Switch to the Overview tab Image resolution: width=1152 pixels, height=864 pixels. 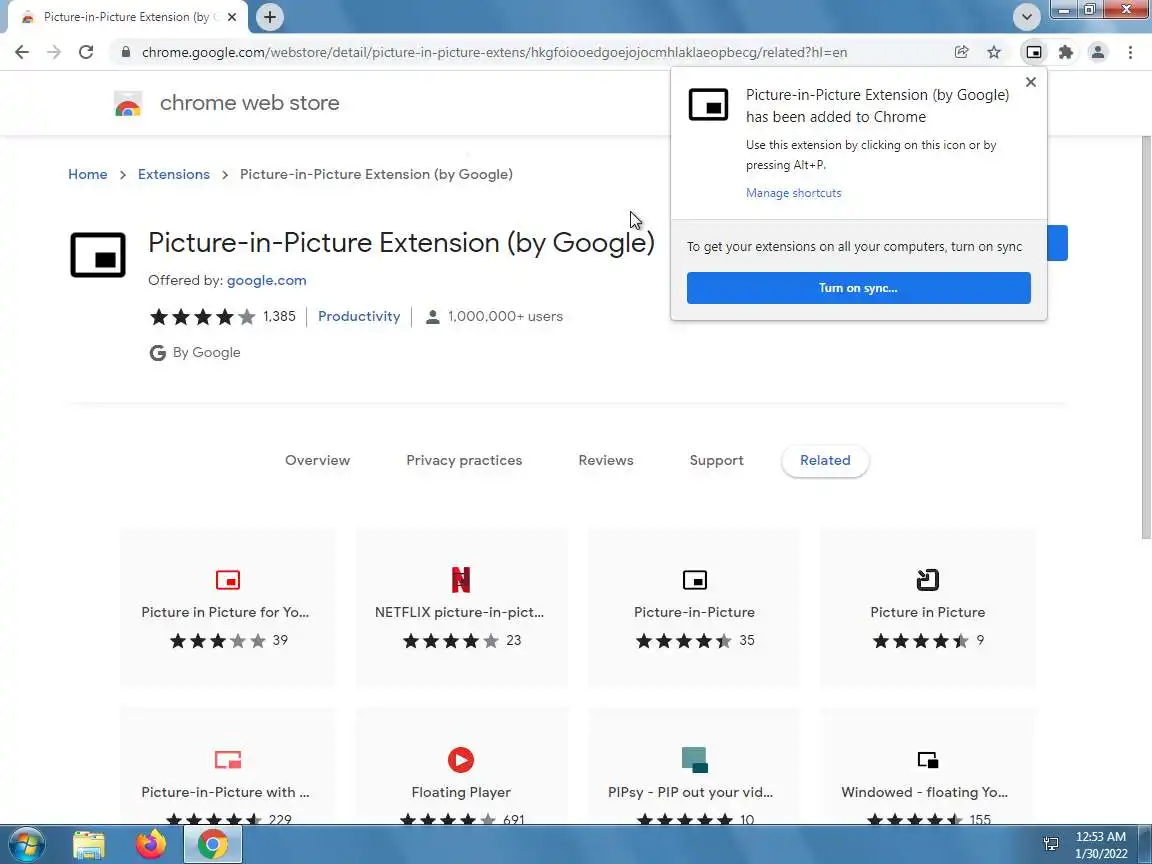click(317, 460)
